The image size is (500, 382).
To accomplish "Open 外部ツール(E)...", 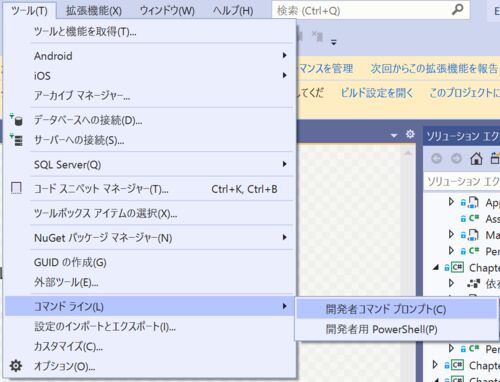I will coord(149,282).
